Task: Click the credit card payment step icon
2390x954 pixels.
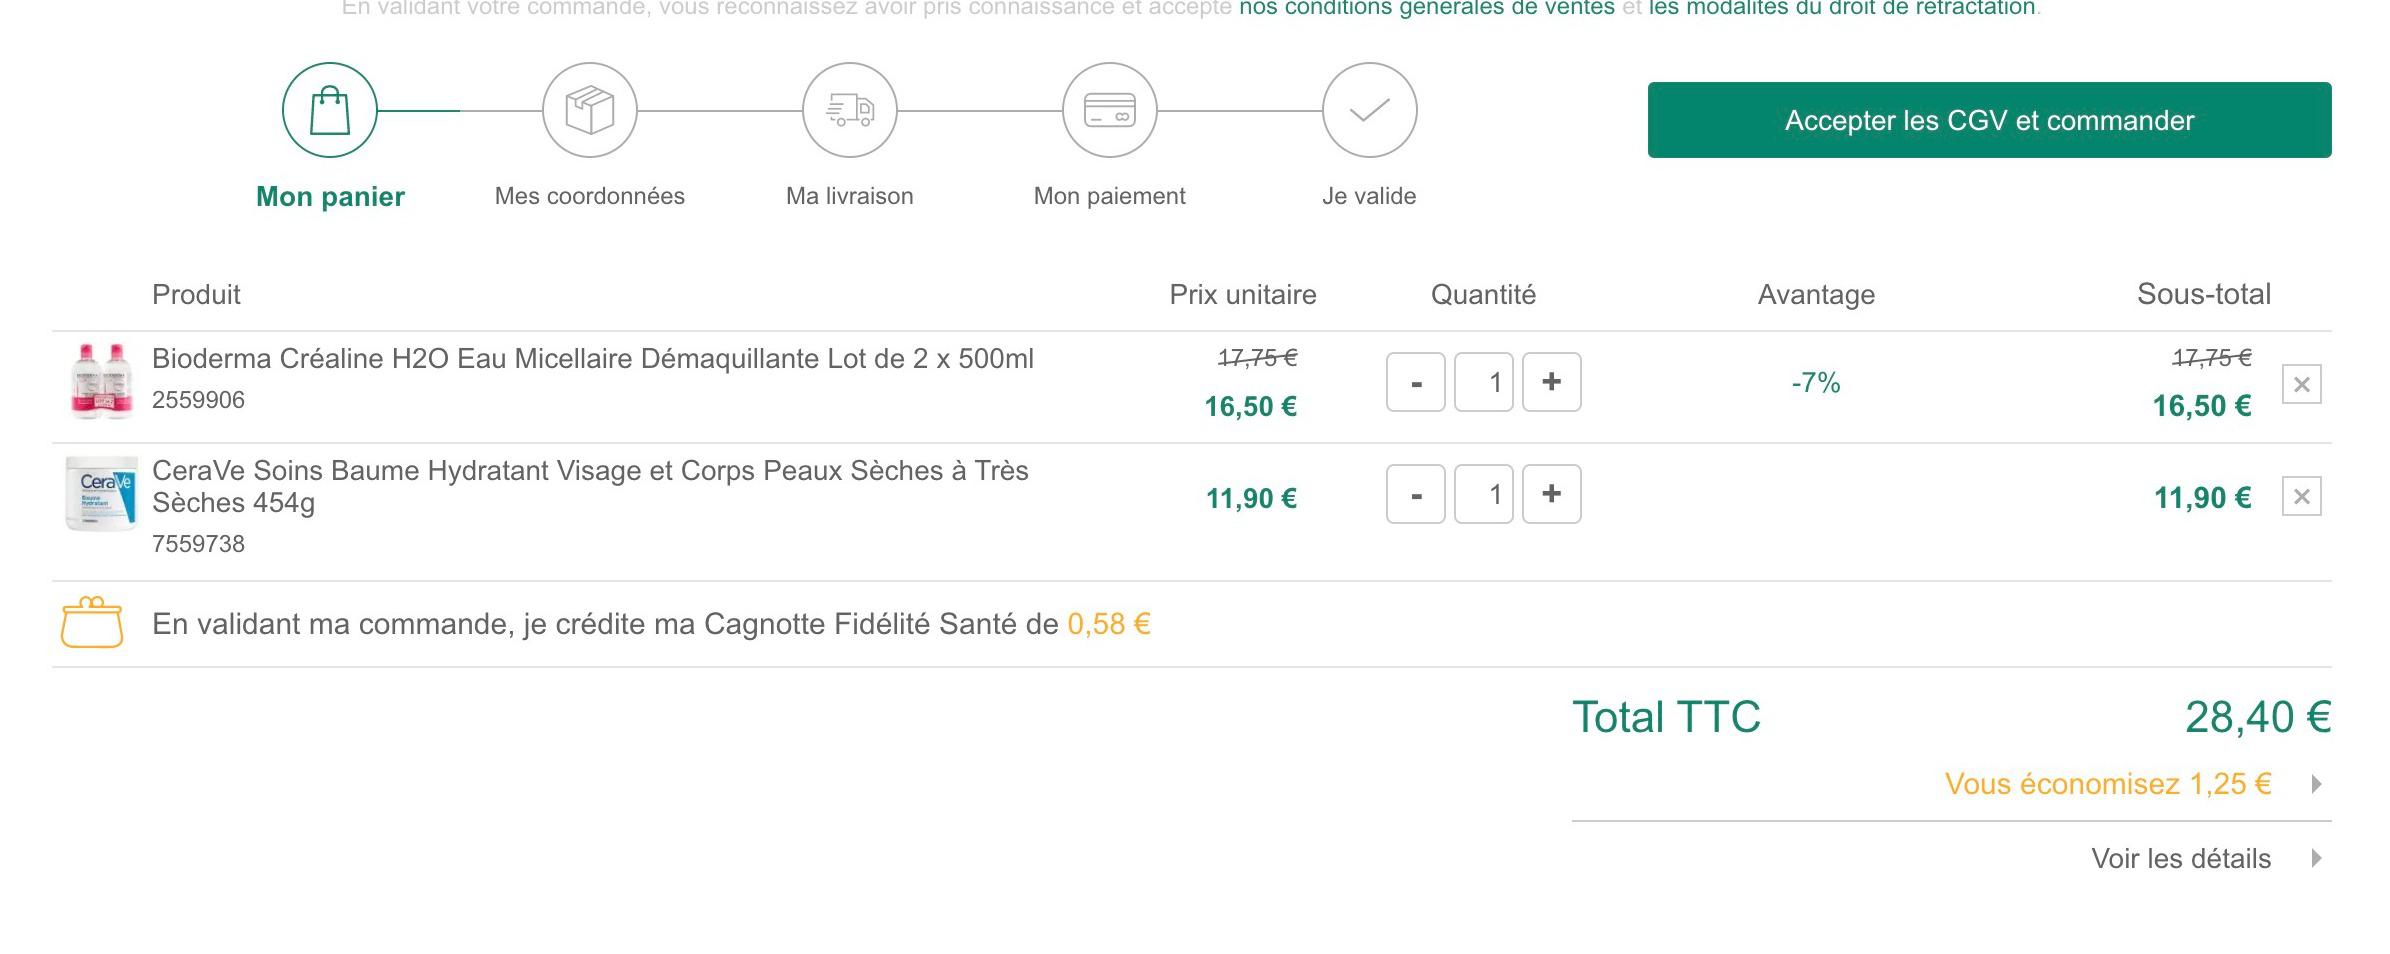Action: coord(1110,110)
